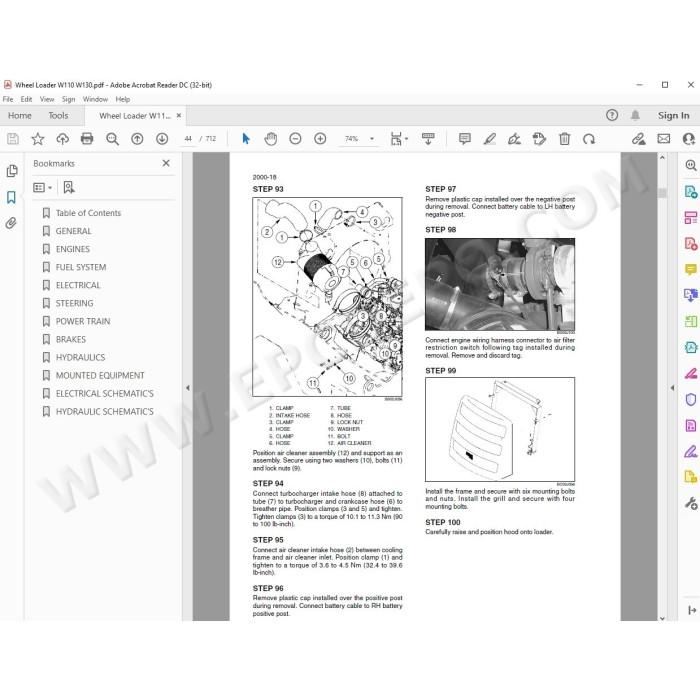Click the Sign In button
The width and height of the screenshot is (700, 700).
[x=673, y=116]
